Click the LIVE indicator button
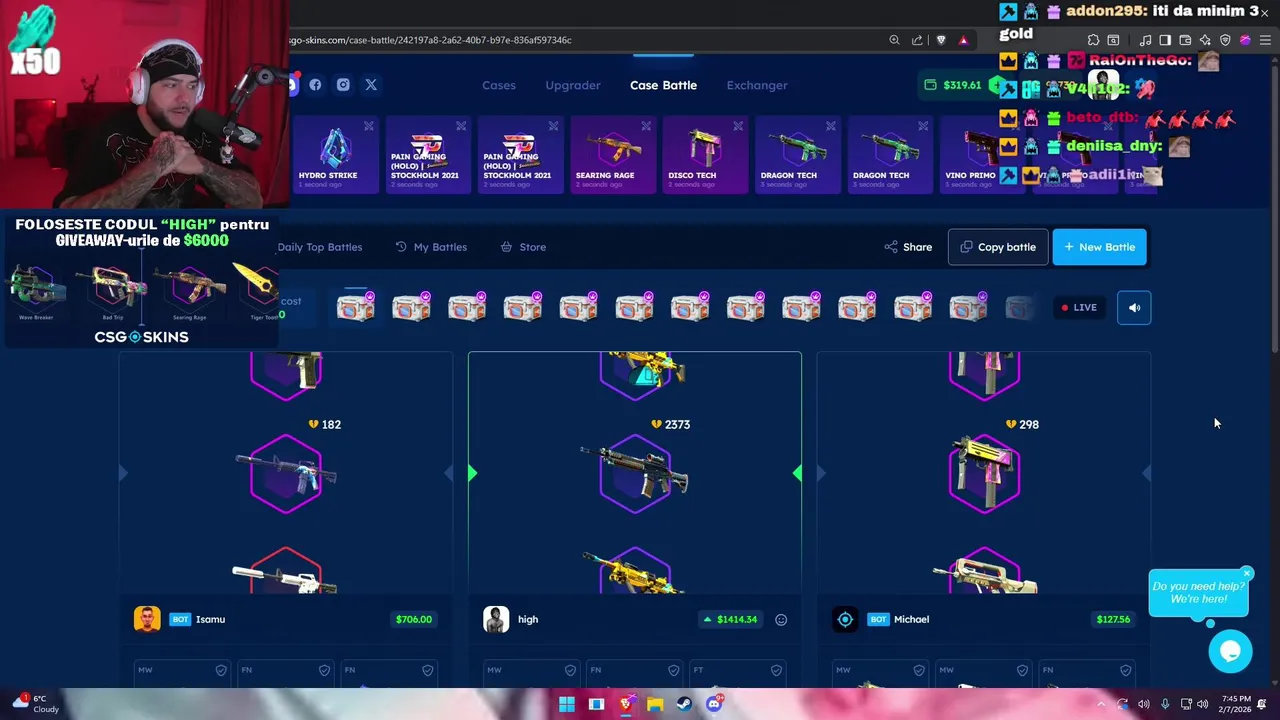 1079,308
